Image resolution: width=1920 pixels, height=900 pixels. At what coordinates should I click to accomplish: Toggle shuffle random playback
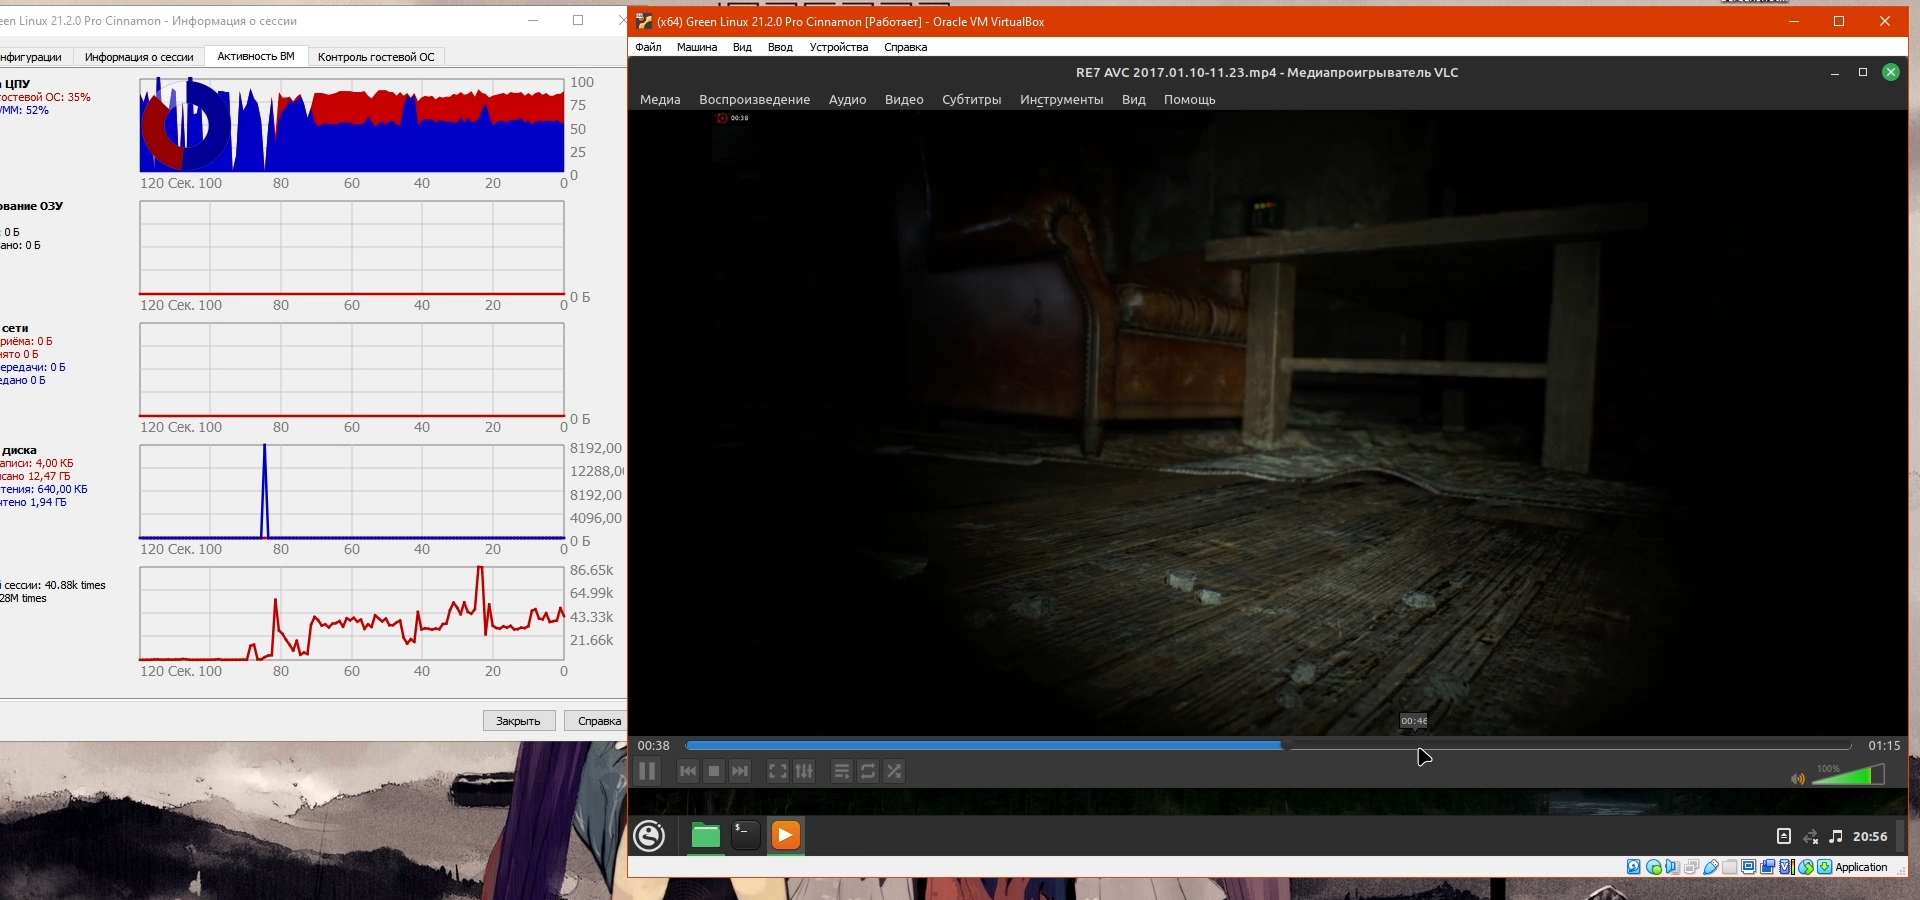pyautogui.click(x=895, y=771)
